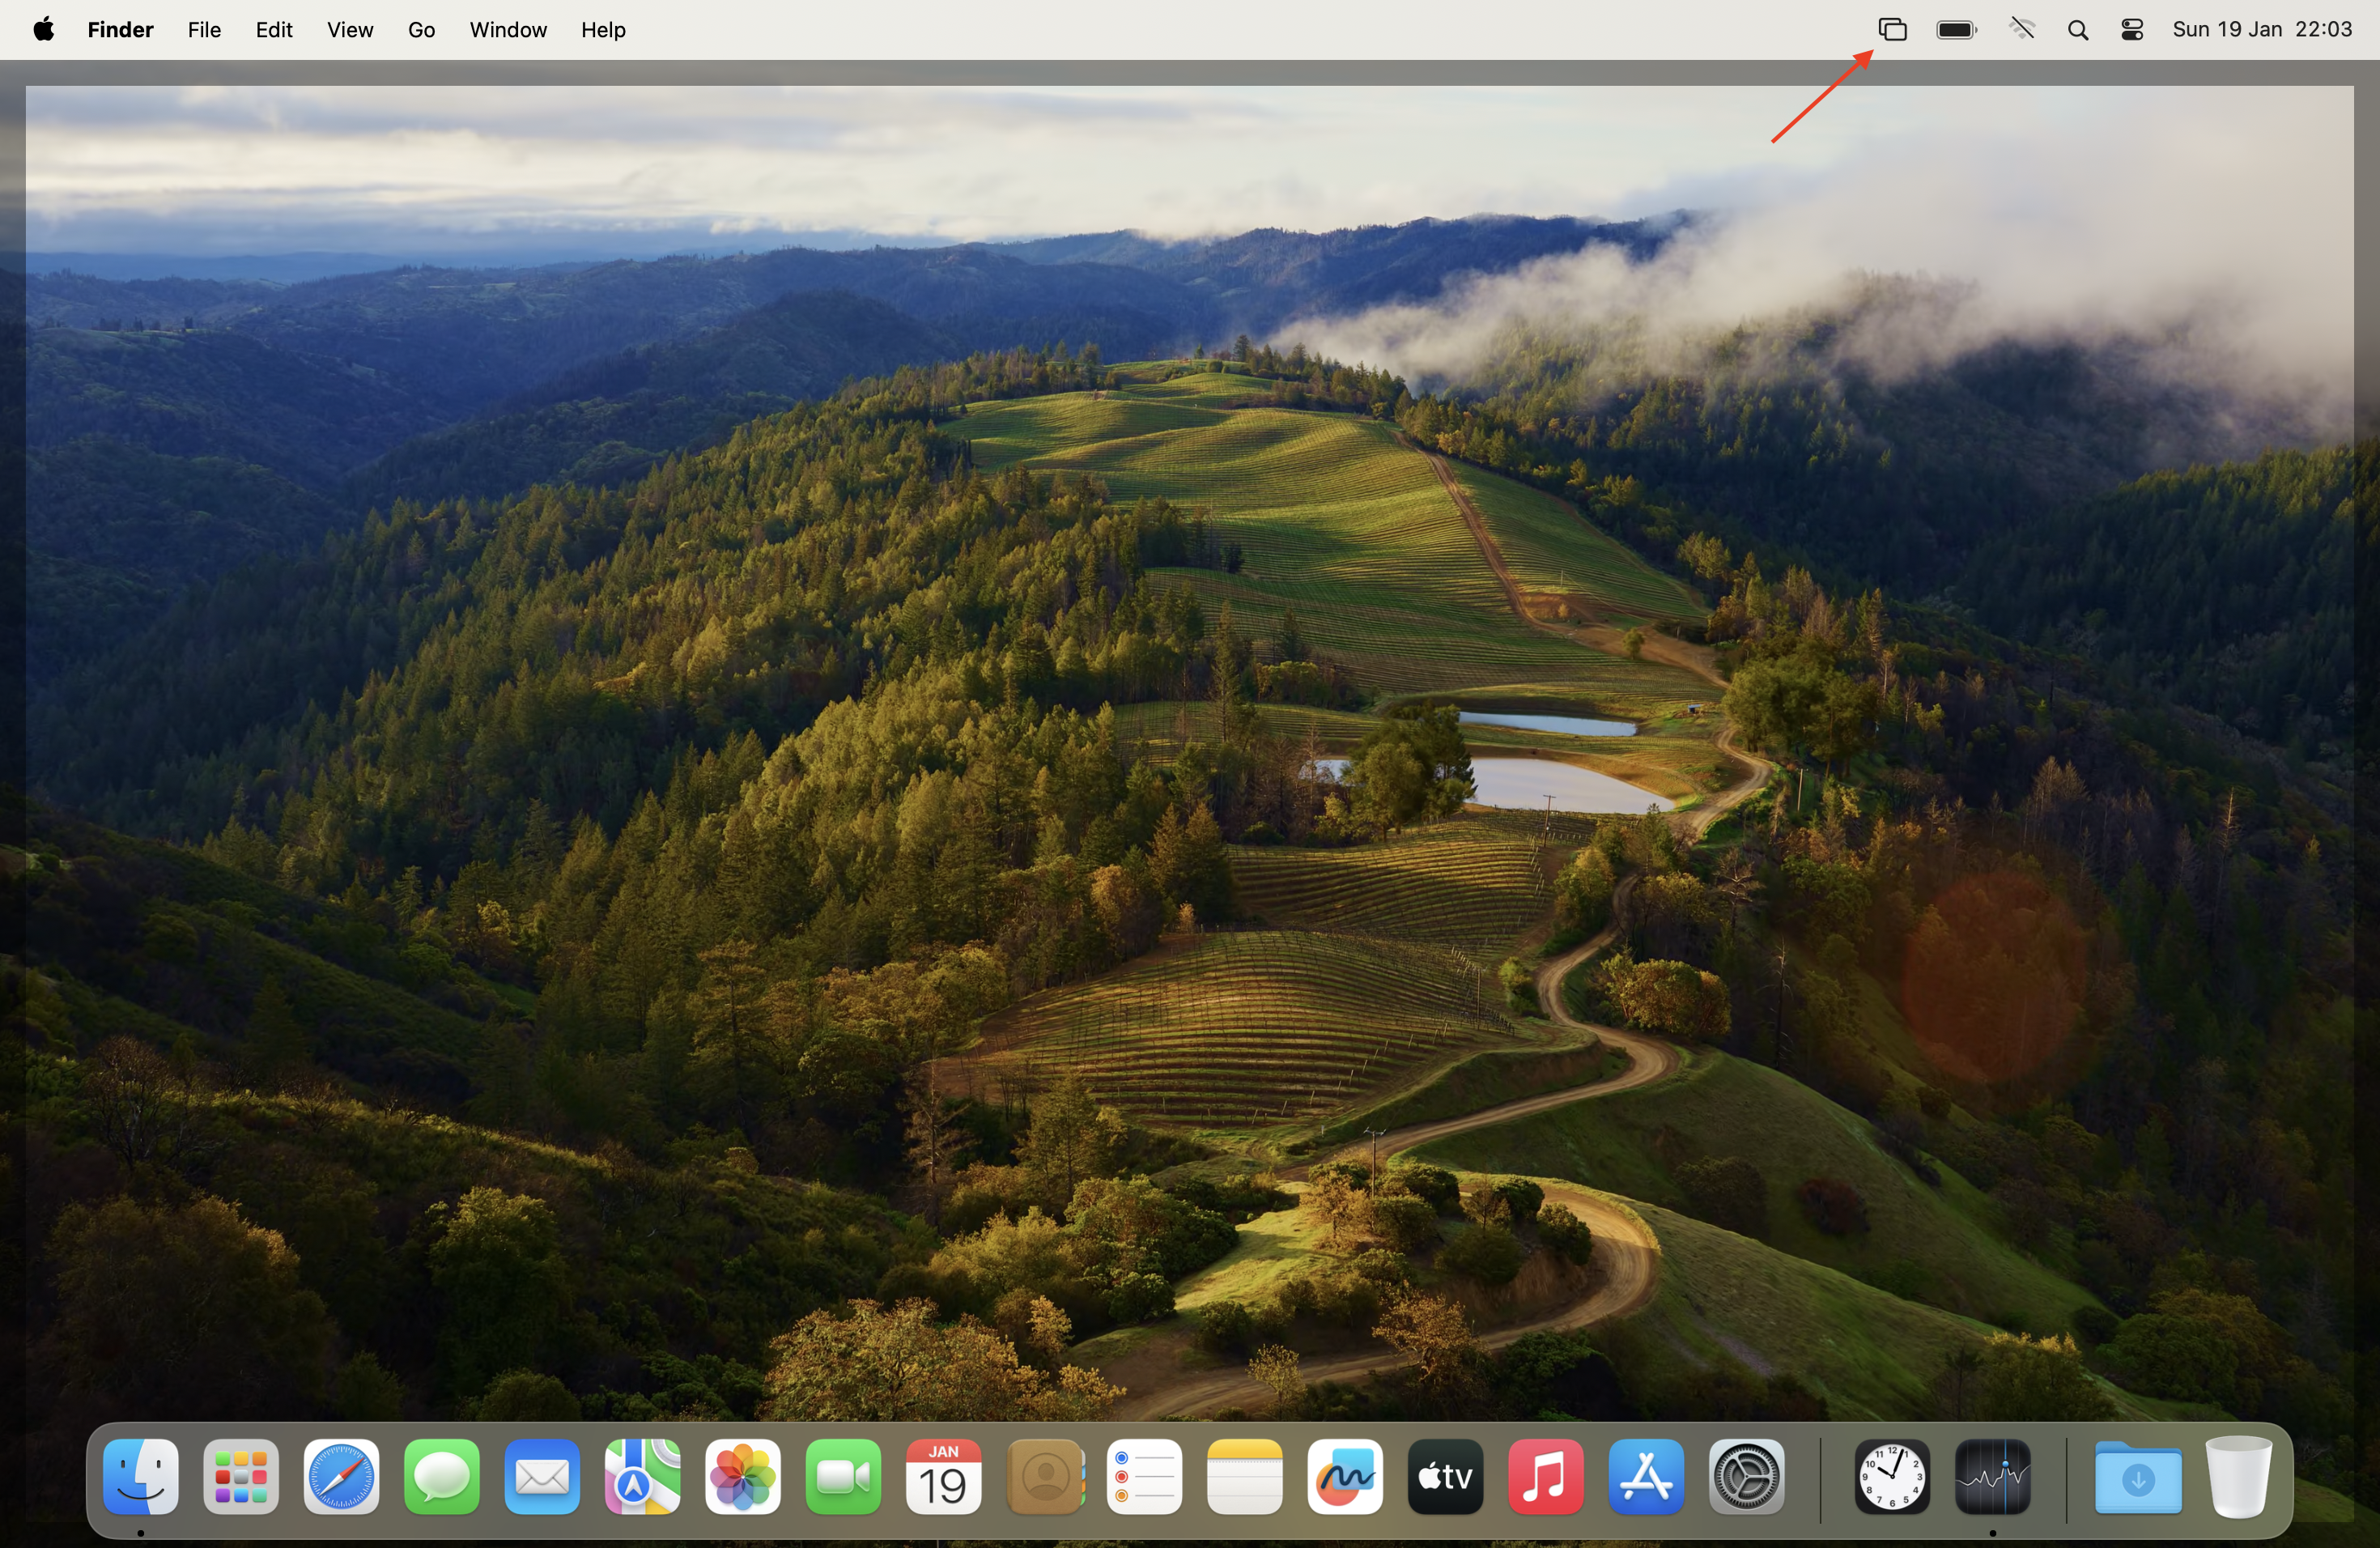
Task: Open Spotlight search
Action: (x=2078, y=31)
